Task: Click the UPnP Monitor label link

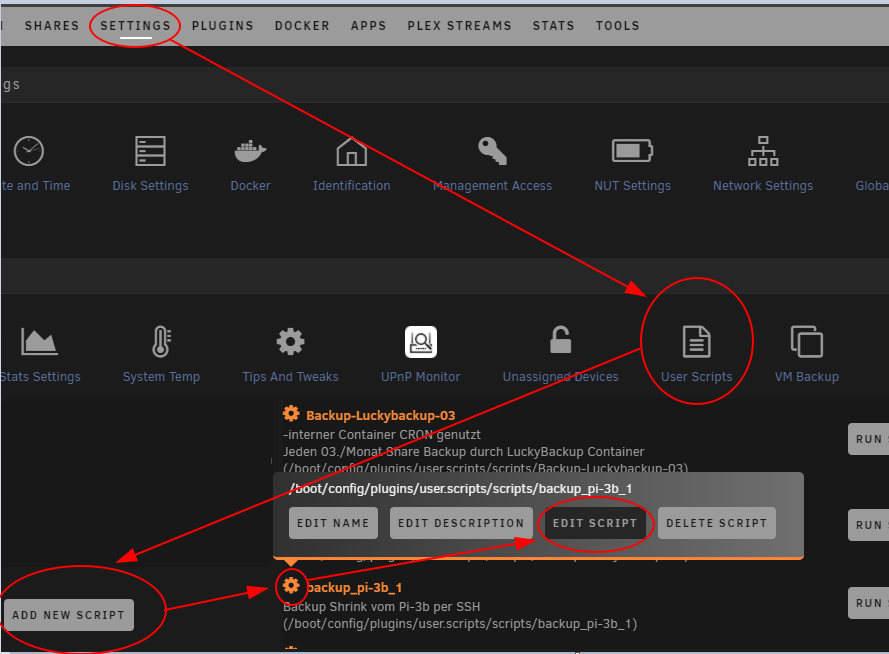Action: [x=421, y=376]
